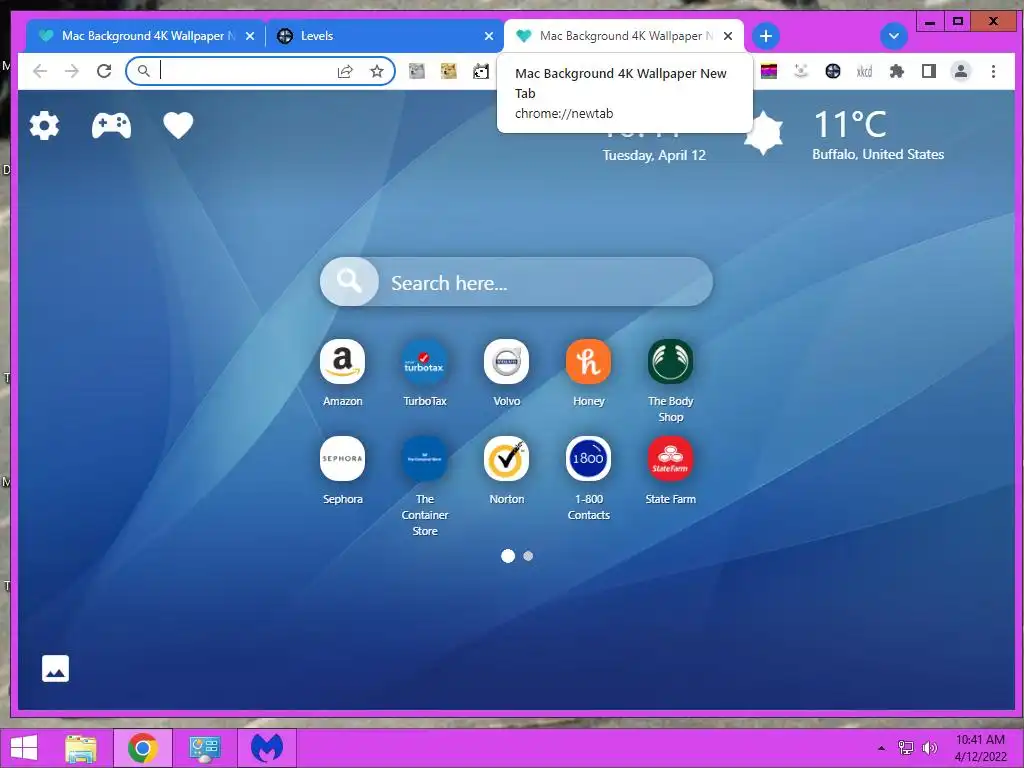Reload the current page
The height and width of the screenshot is (768, 1024).
point(104,71)
